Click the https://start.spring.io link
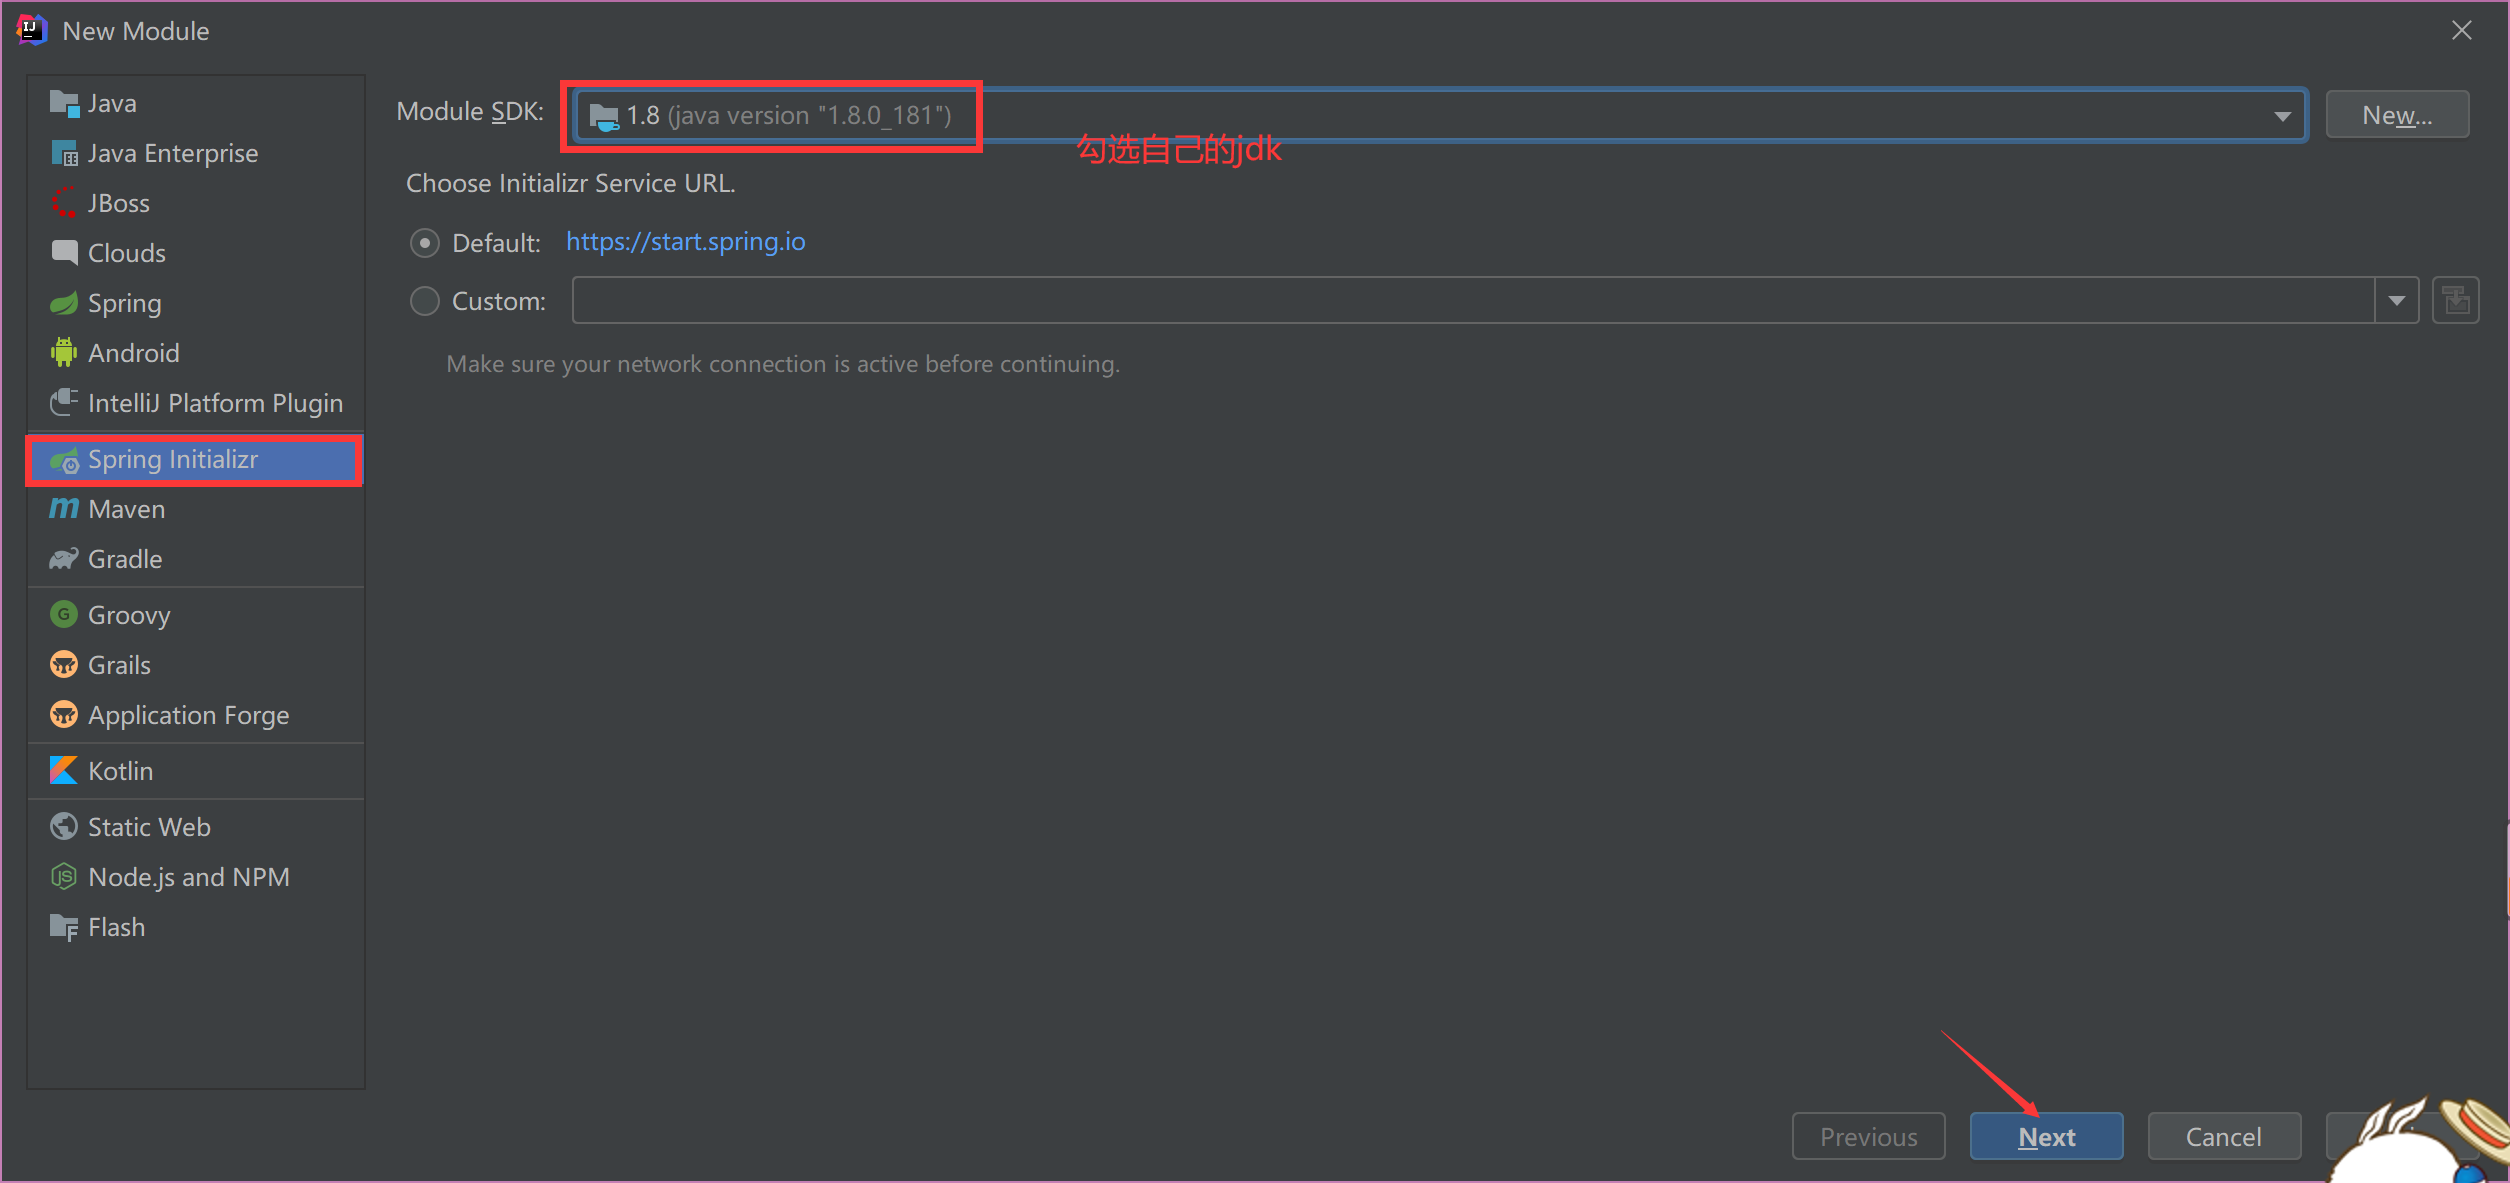The image size is (2510, 1183). 685,242
